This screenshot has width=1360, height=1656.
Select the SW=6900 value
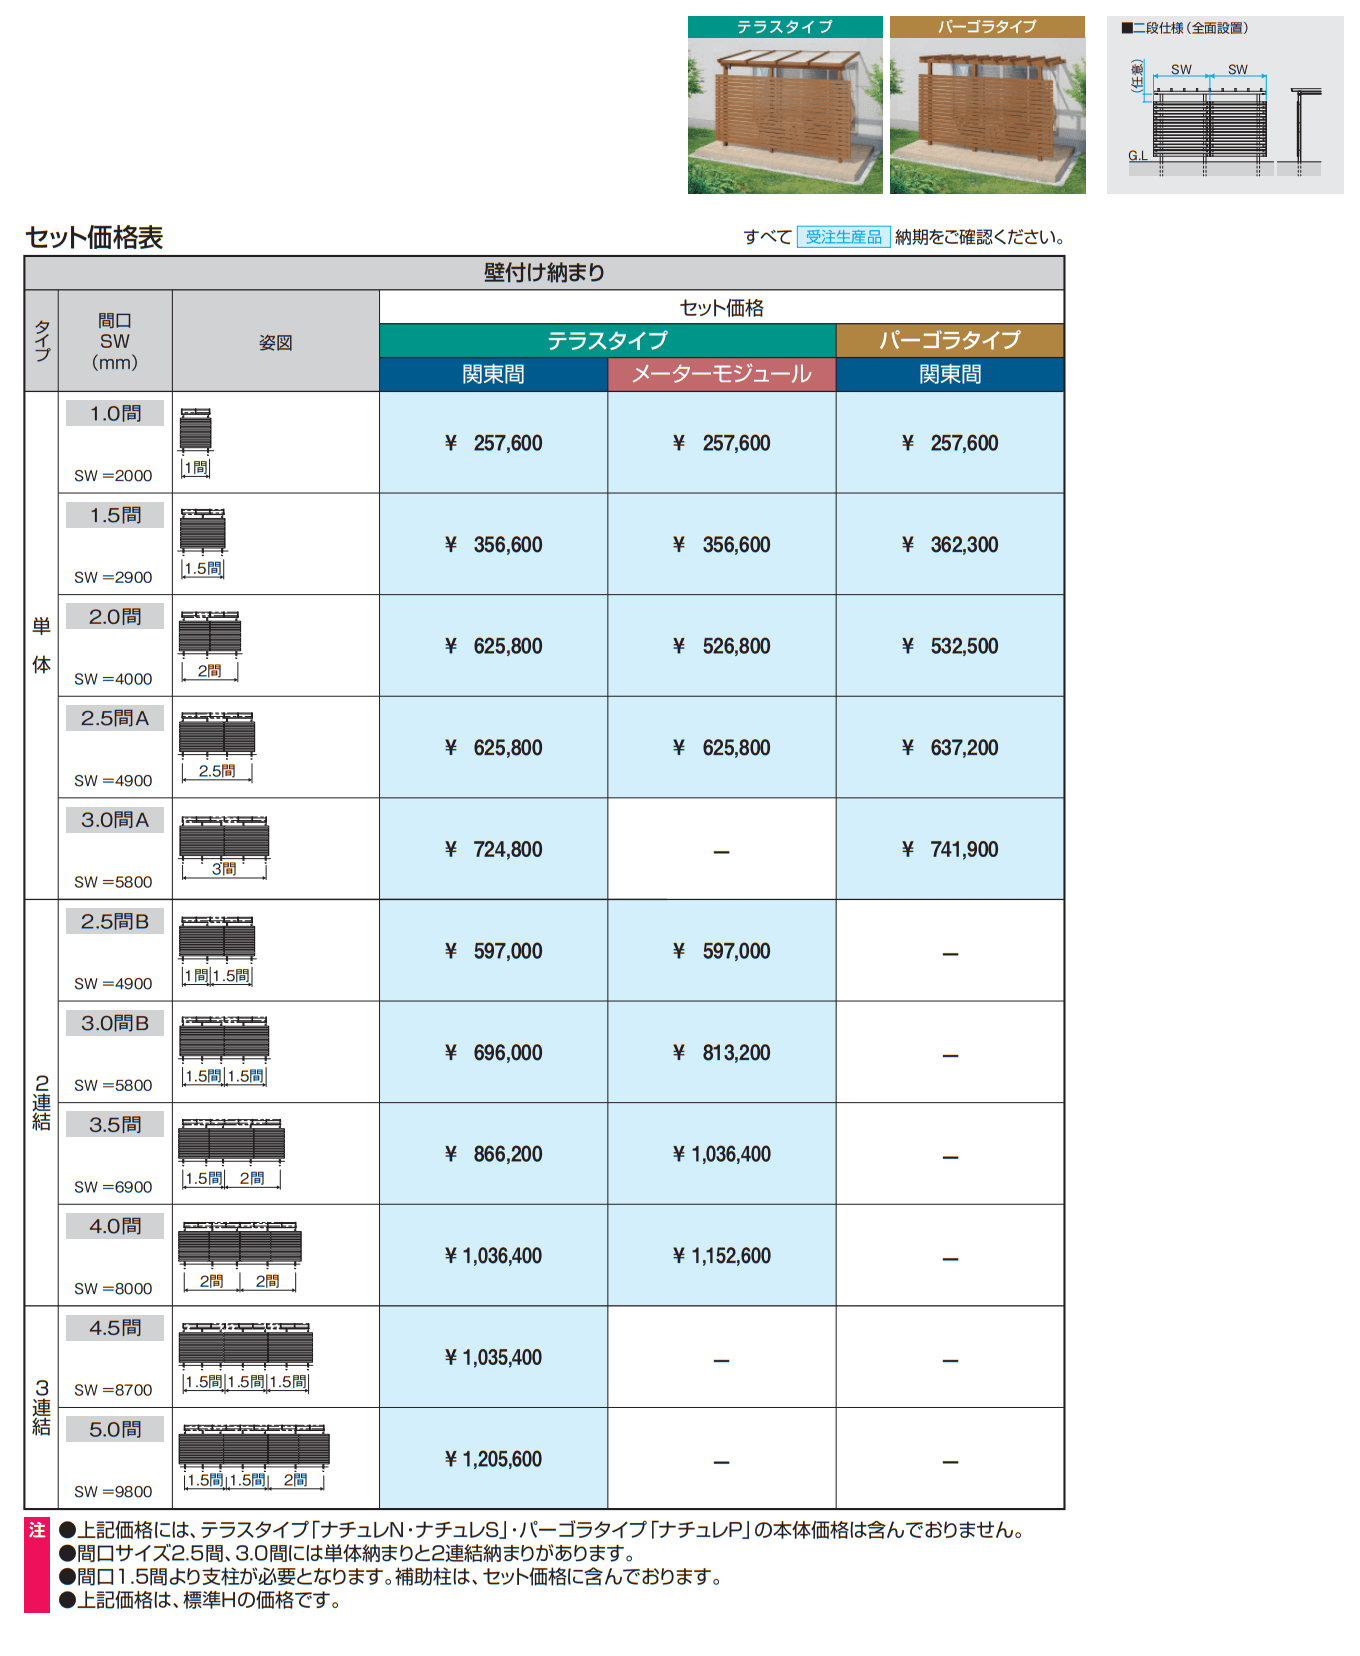113,1187
